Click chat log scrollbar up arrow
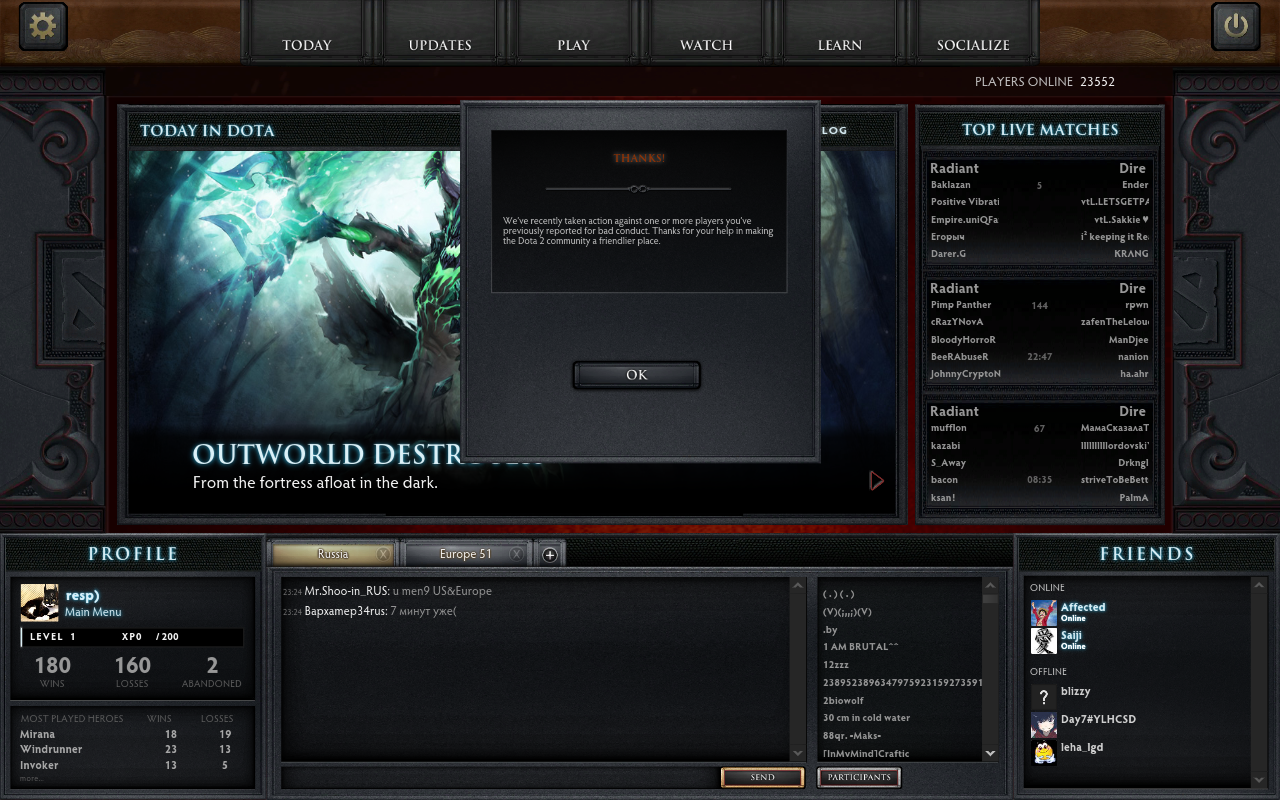The image size is (1280, 800). tap(797, 586)
